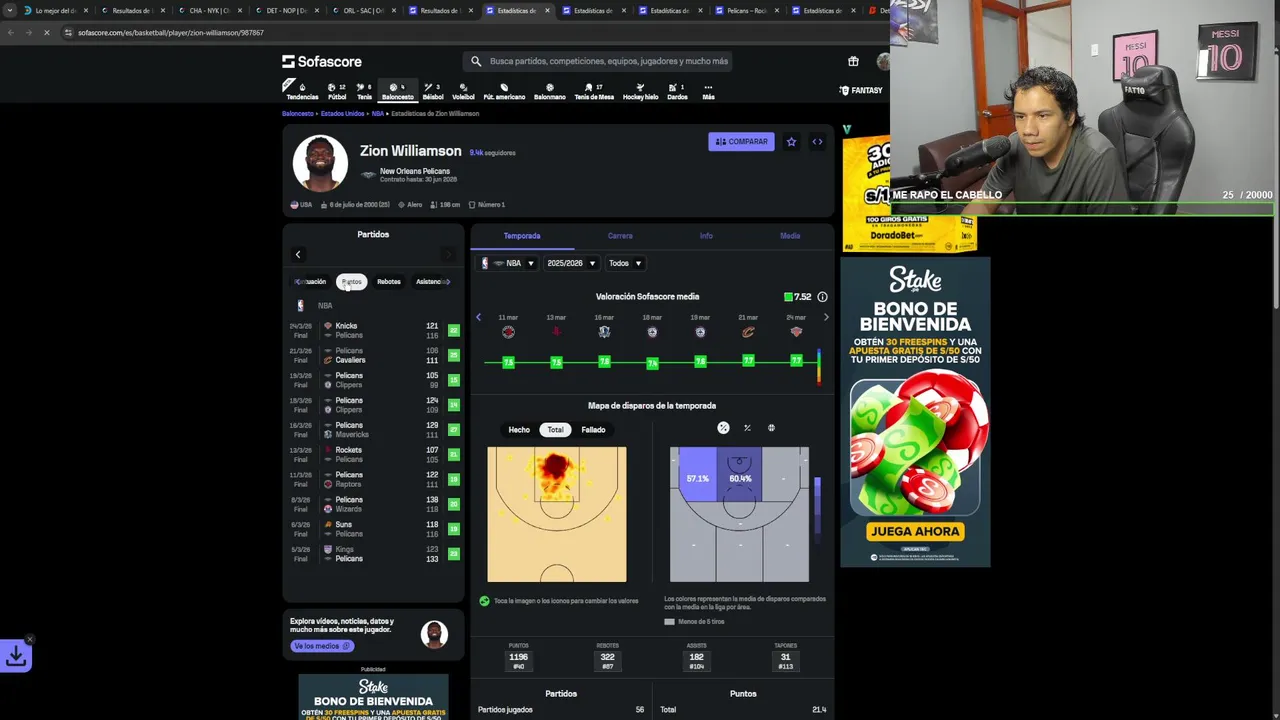Image resolution: width=1280 pixels, height=720 pixels.
Task: Open the Tenis sports section
Action: click(x=364, y=91)
